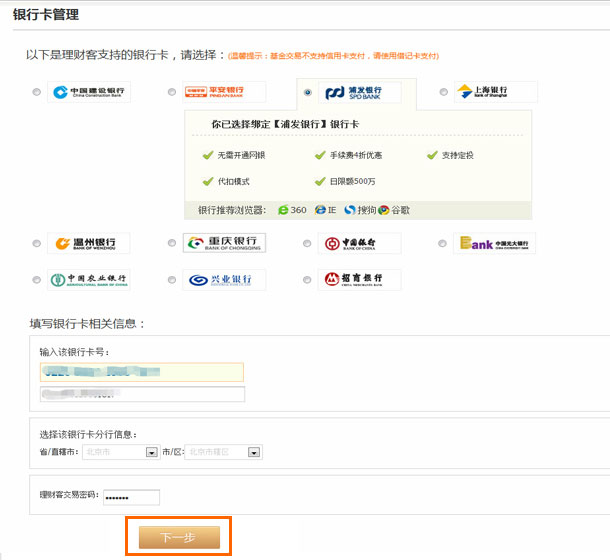Click the China Merchants Bank logo
This screenshot has height=560, width=610.
click(359, 279)
